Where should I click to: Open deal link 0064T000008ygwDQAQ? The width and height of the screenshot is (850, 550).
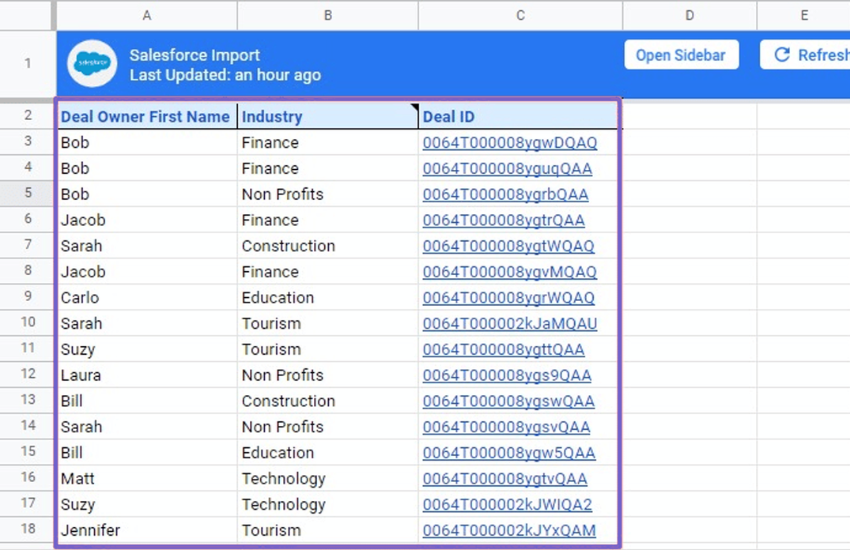click(x=509, y=143)
